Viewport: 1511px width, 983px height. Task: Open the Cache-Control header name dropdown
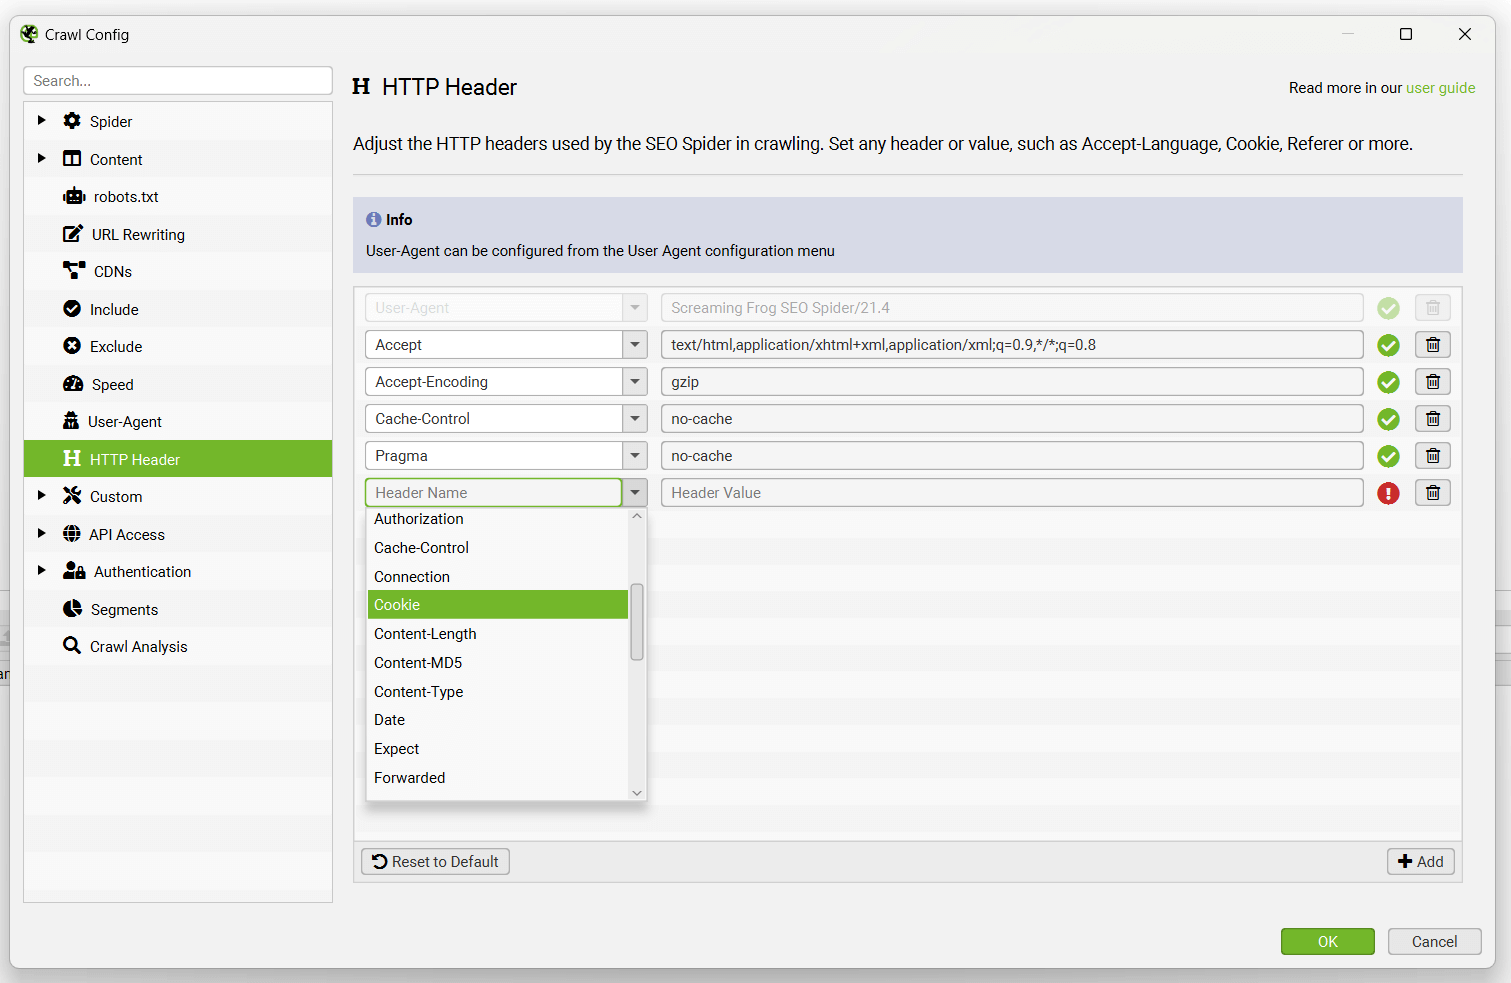tap(634, 418)
